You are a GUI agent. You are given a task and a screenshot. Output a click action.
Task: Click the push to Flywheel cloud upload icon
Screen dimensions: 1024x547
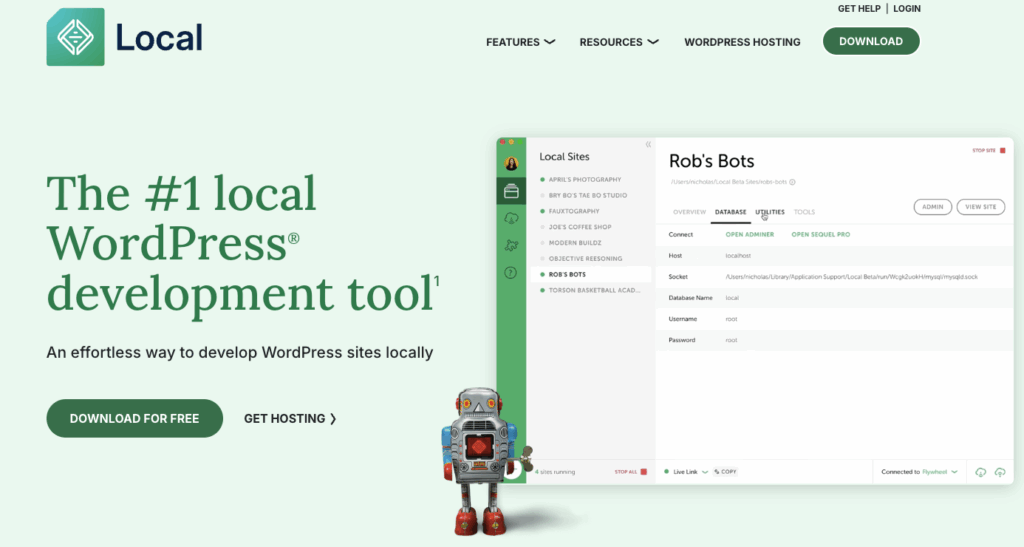click(x=1000, y=472)
